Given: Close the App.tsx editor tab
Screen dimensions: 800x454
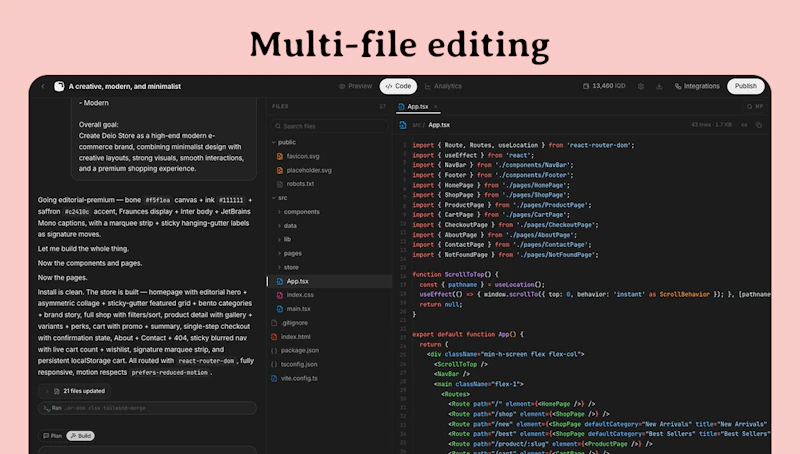Looking at the screenshot, I should pos(436,107).
